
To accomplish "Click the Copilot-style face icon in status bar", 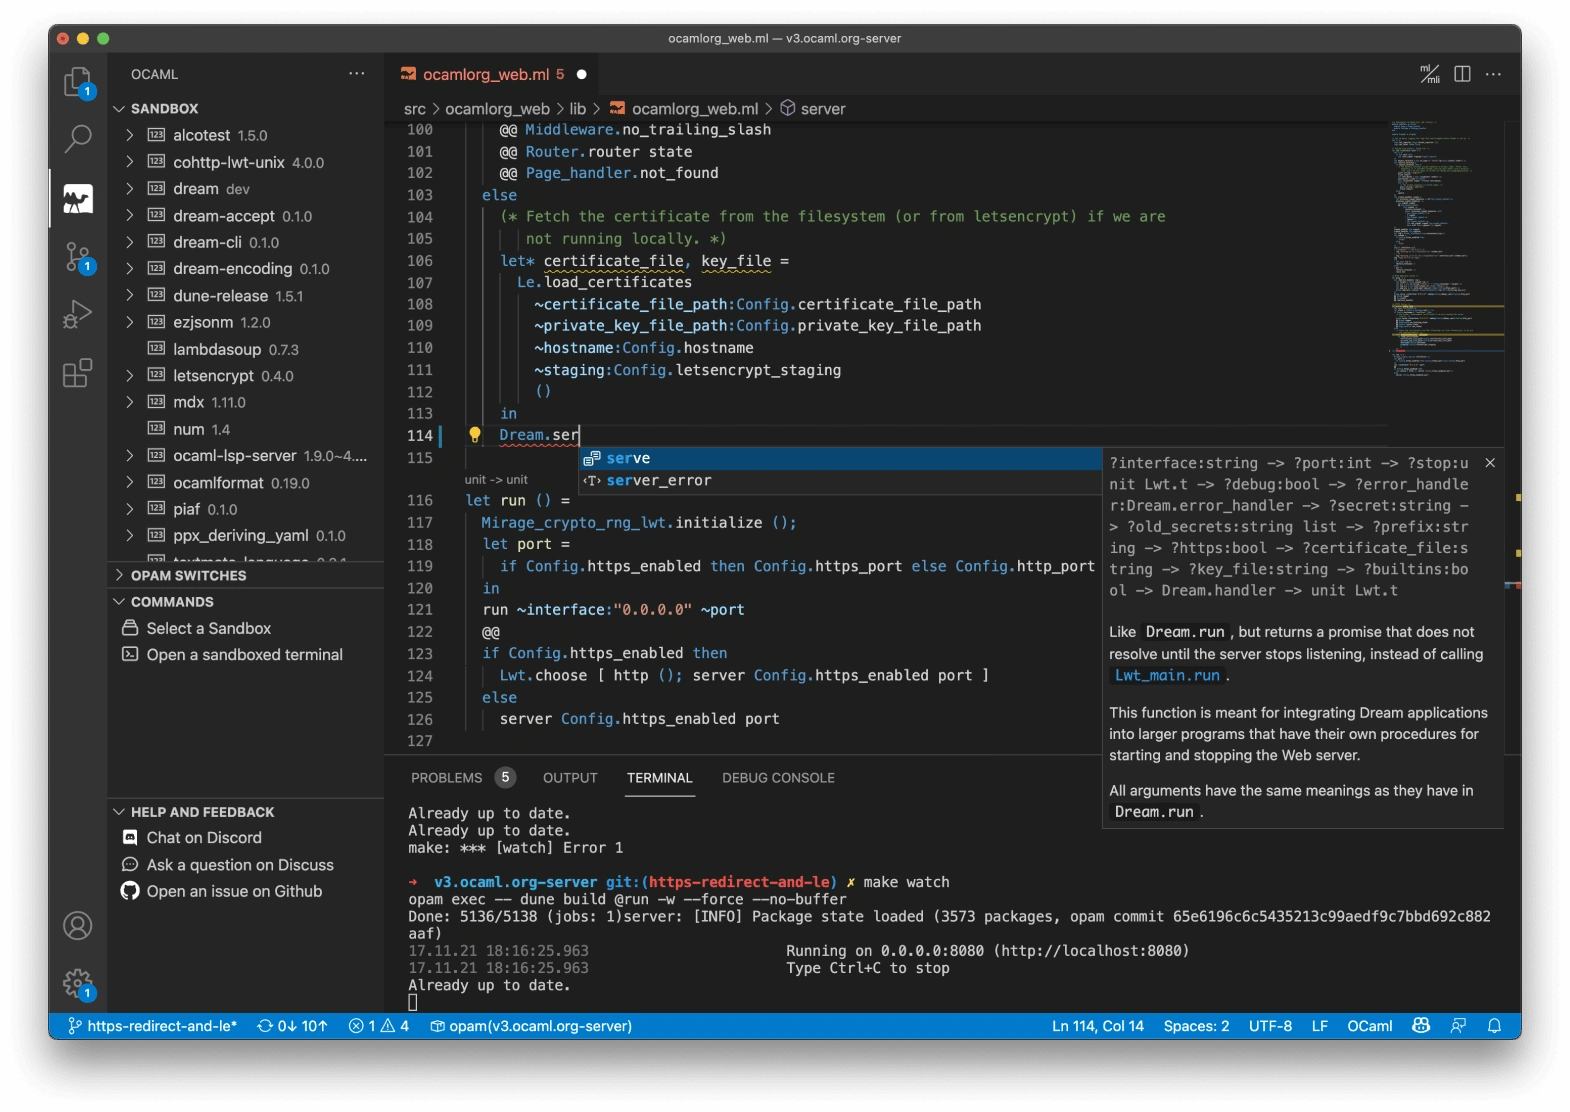I will click(1421, 1026).
